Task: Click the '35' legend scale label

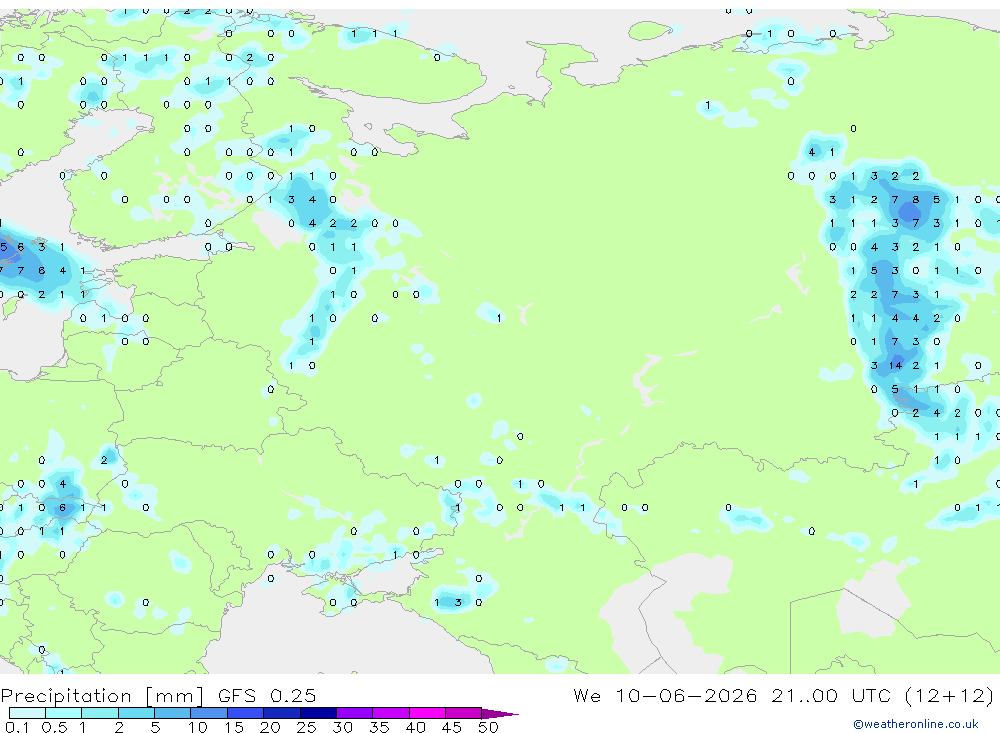Action: tap(379, 727)
